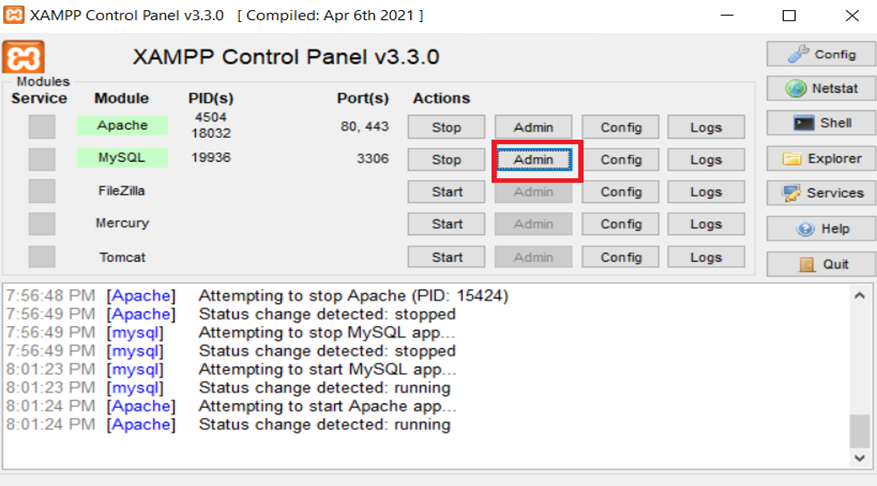The width and height of the screenshot is (877, 486).
Task: Toggle the Tomcat service checkbox
Action: [42, 257]
